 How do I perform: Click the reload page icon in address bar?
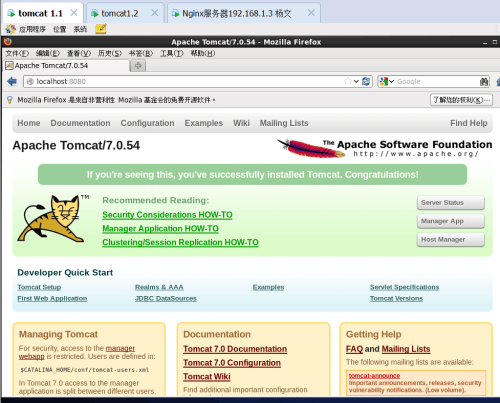[366, 81]
